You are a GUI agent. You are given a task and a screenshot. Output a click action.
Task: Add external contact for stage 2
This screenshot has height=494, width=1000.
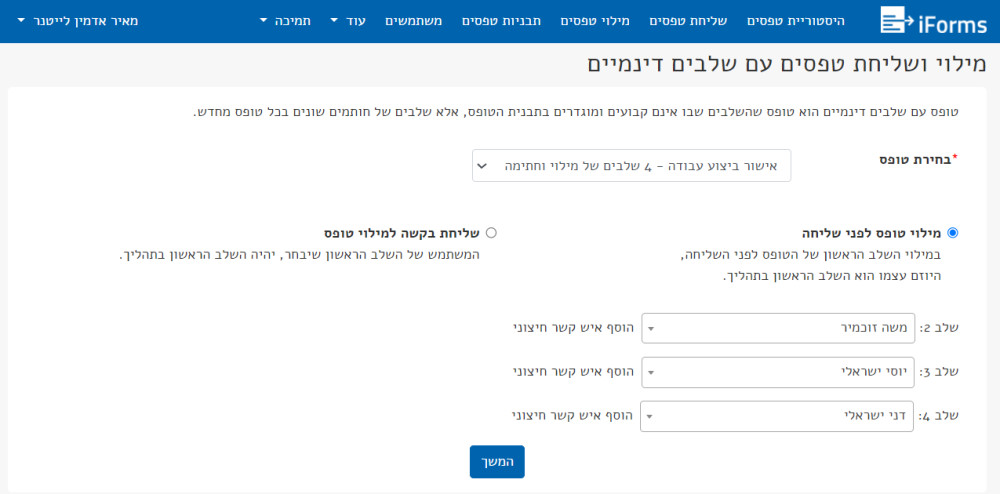573,328
